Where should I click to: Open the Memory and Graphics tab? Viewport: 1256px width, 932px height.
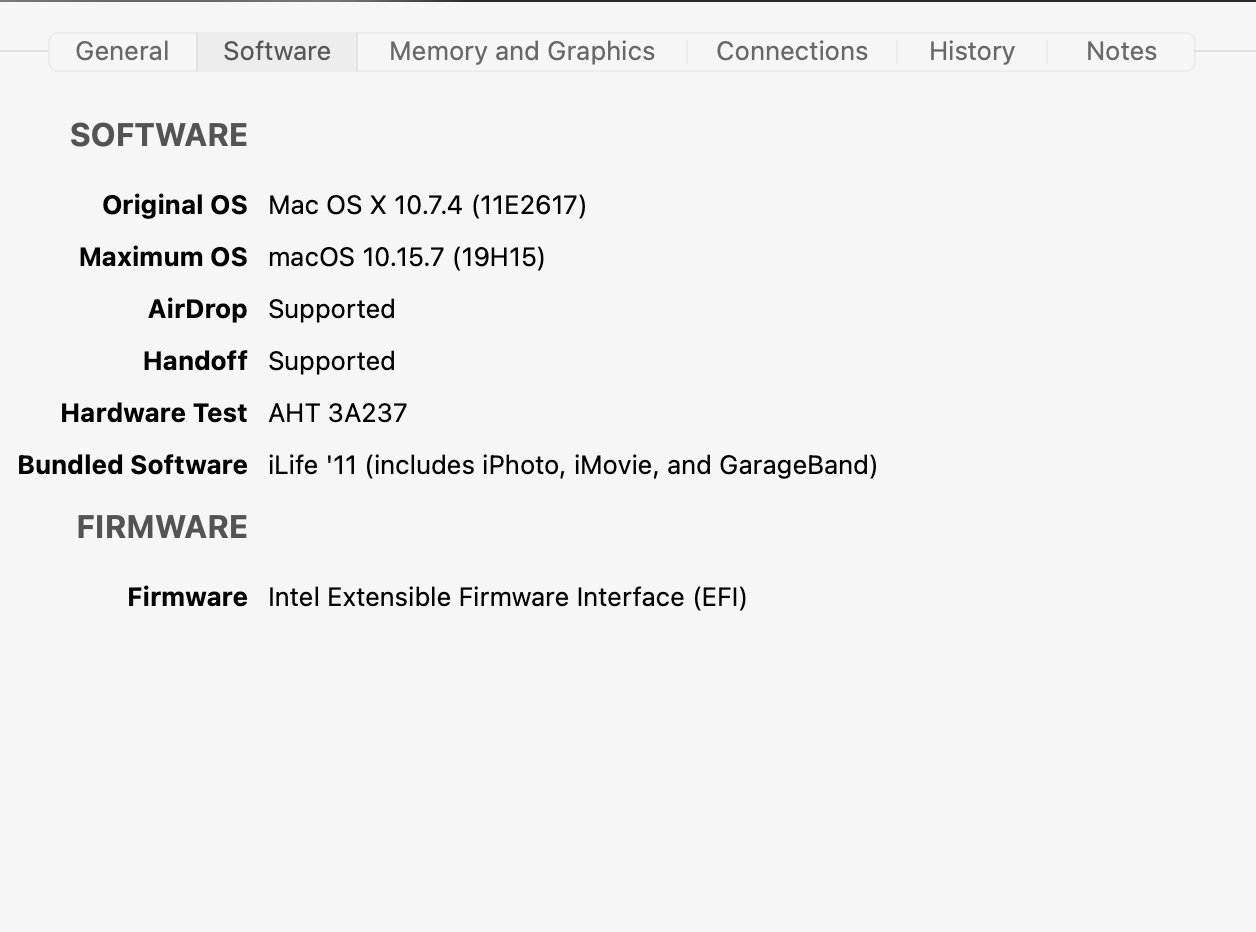(x=522, y=52)
